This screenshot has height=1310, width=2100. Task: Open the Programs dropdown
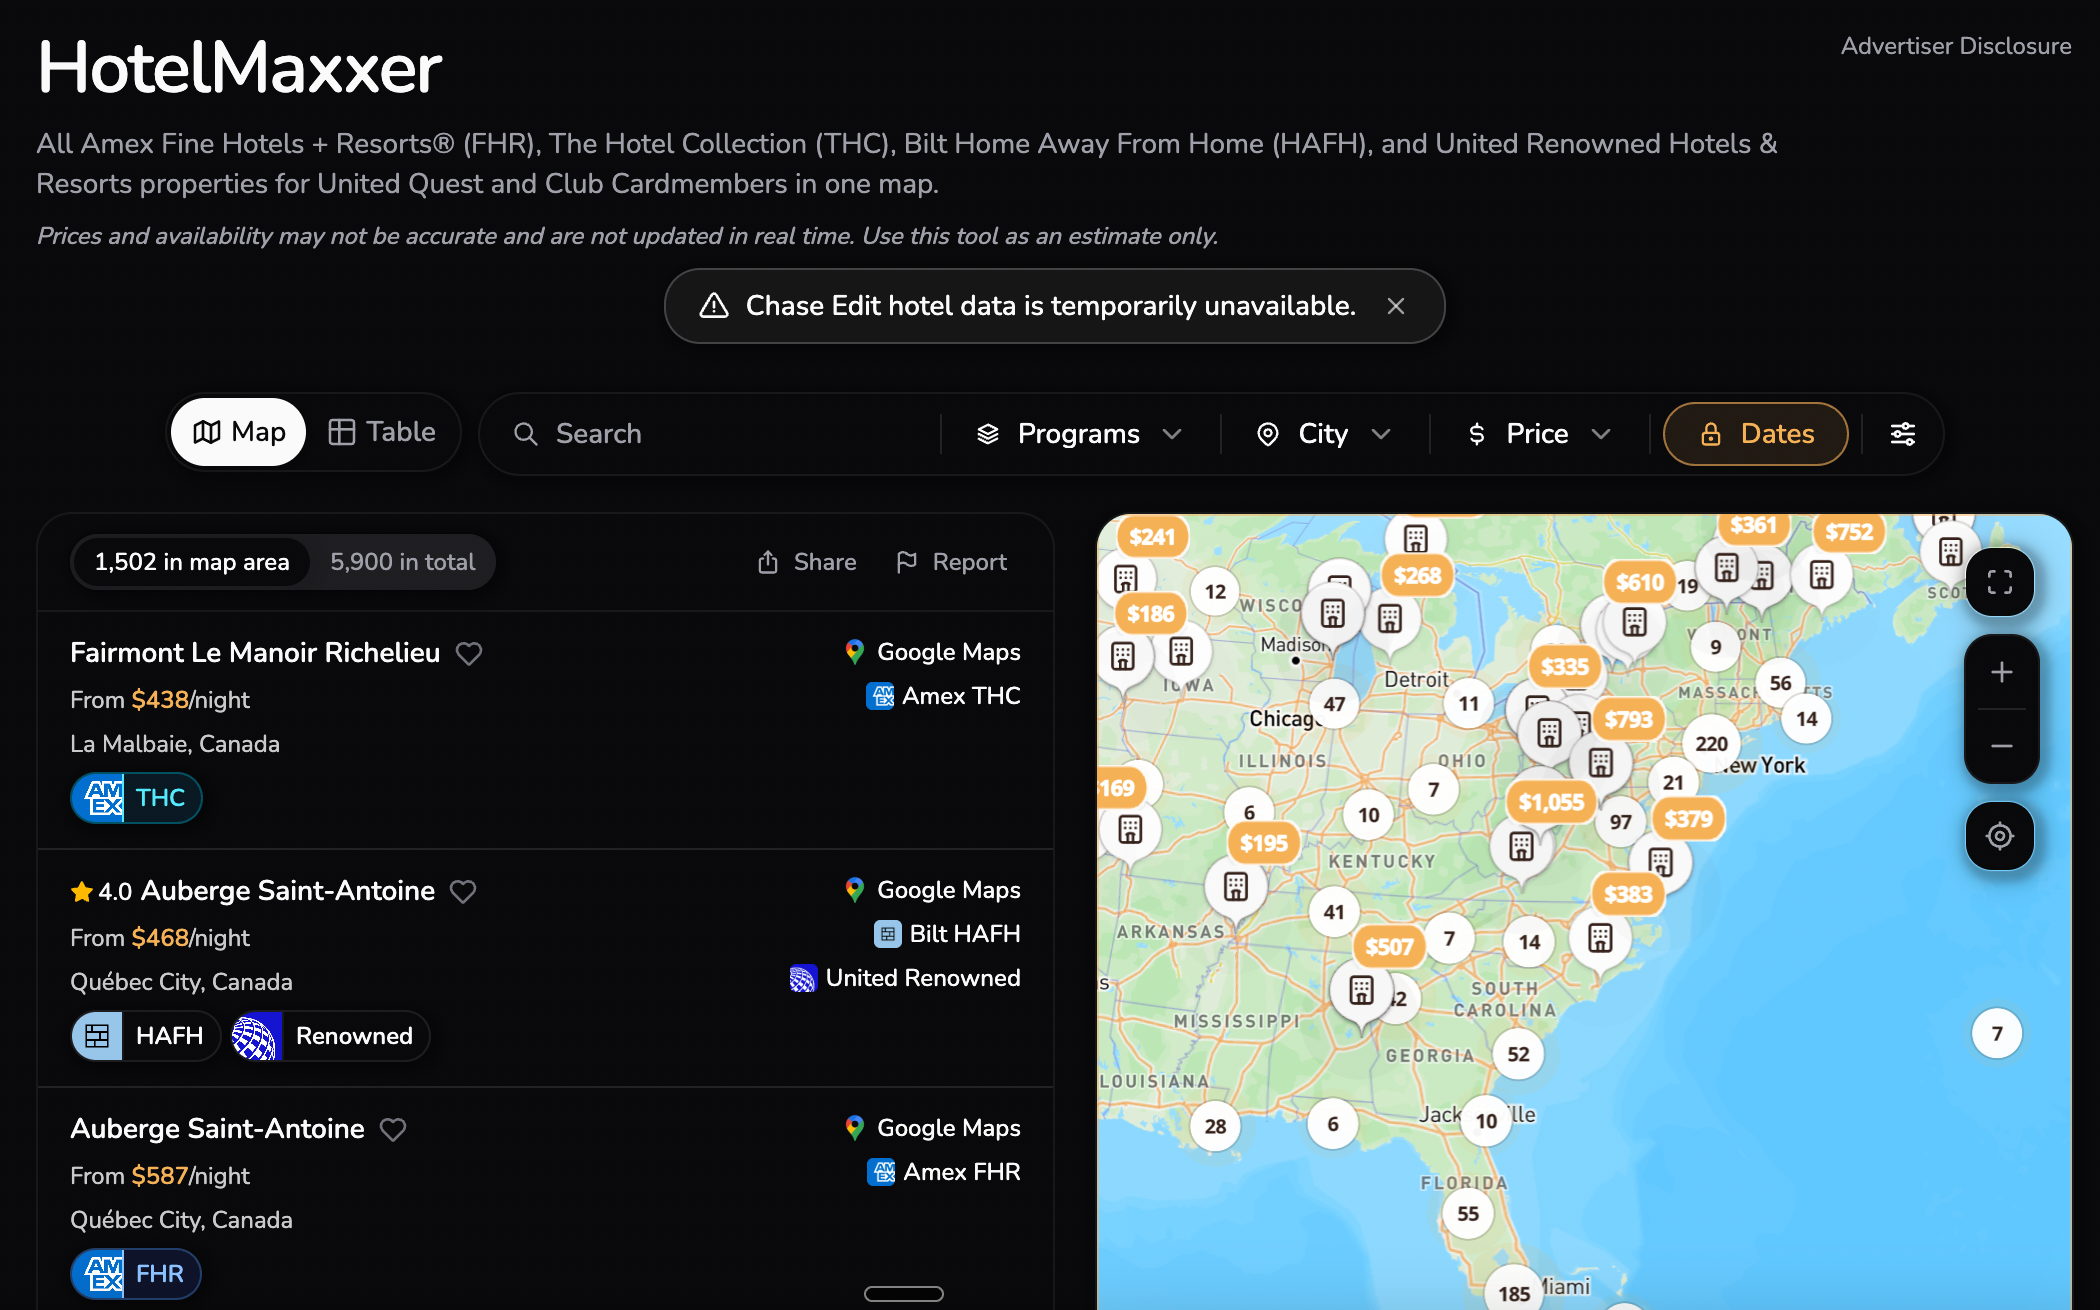click(1080, 434)
